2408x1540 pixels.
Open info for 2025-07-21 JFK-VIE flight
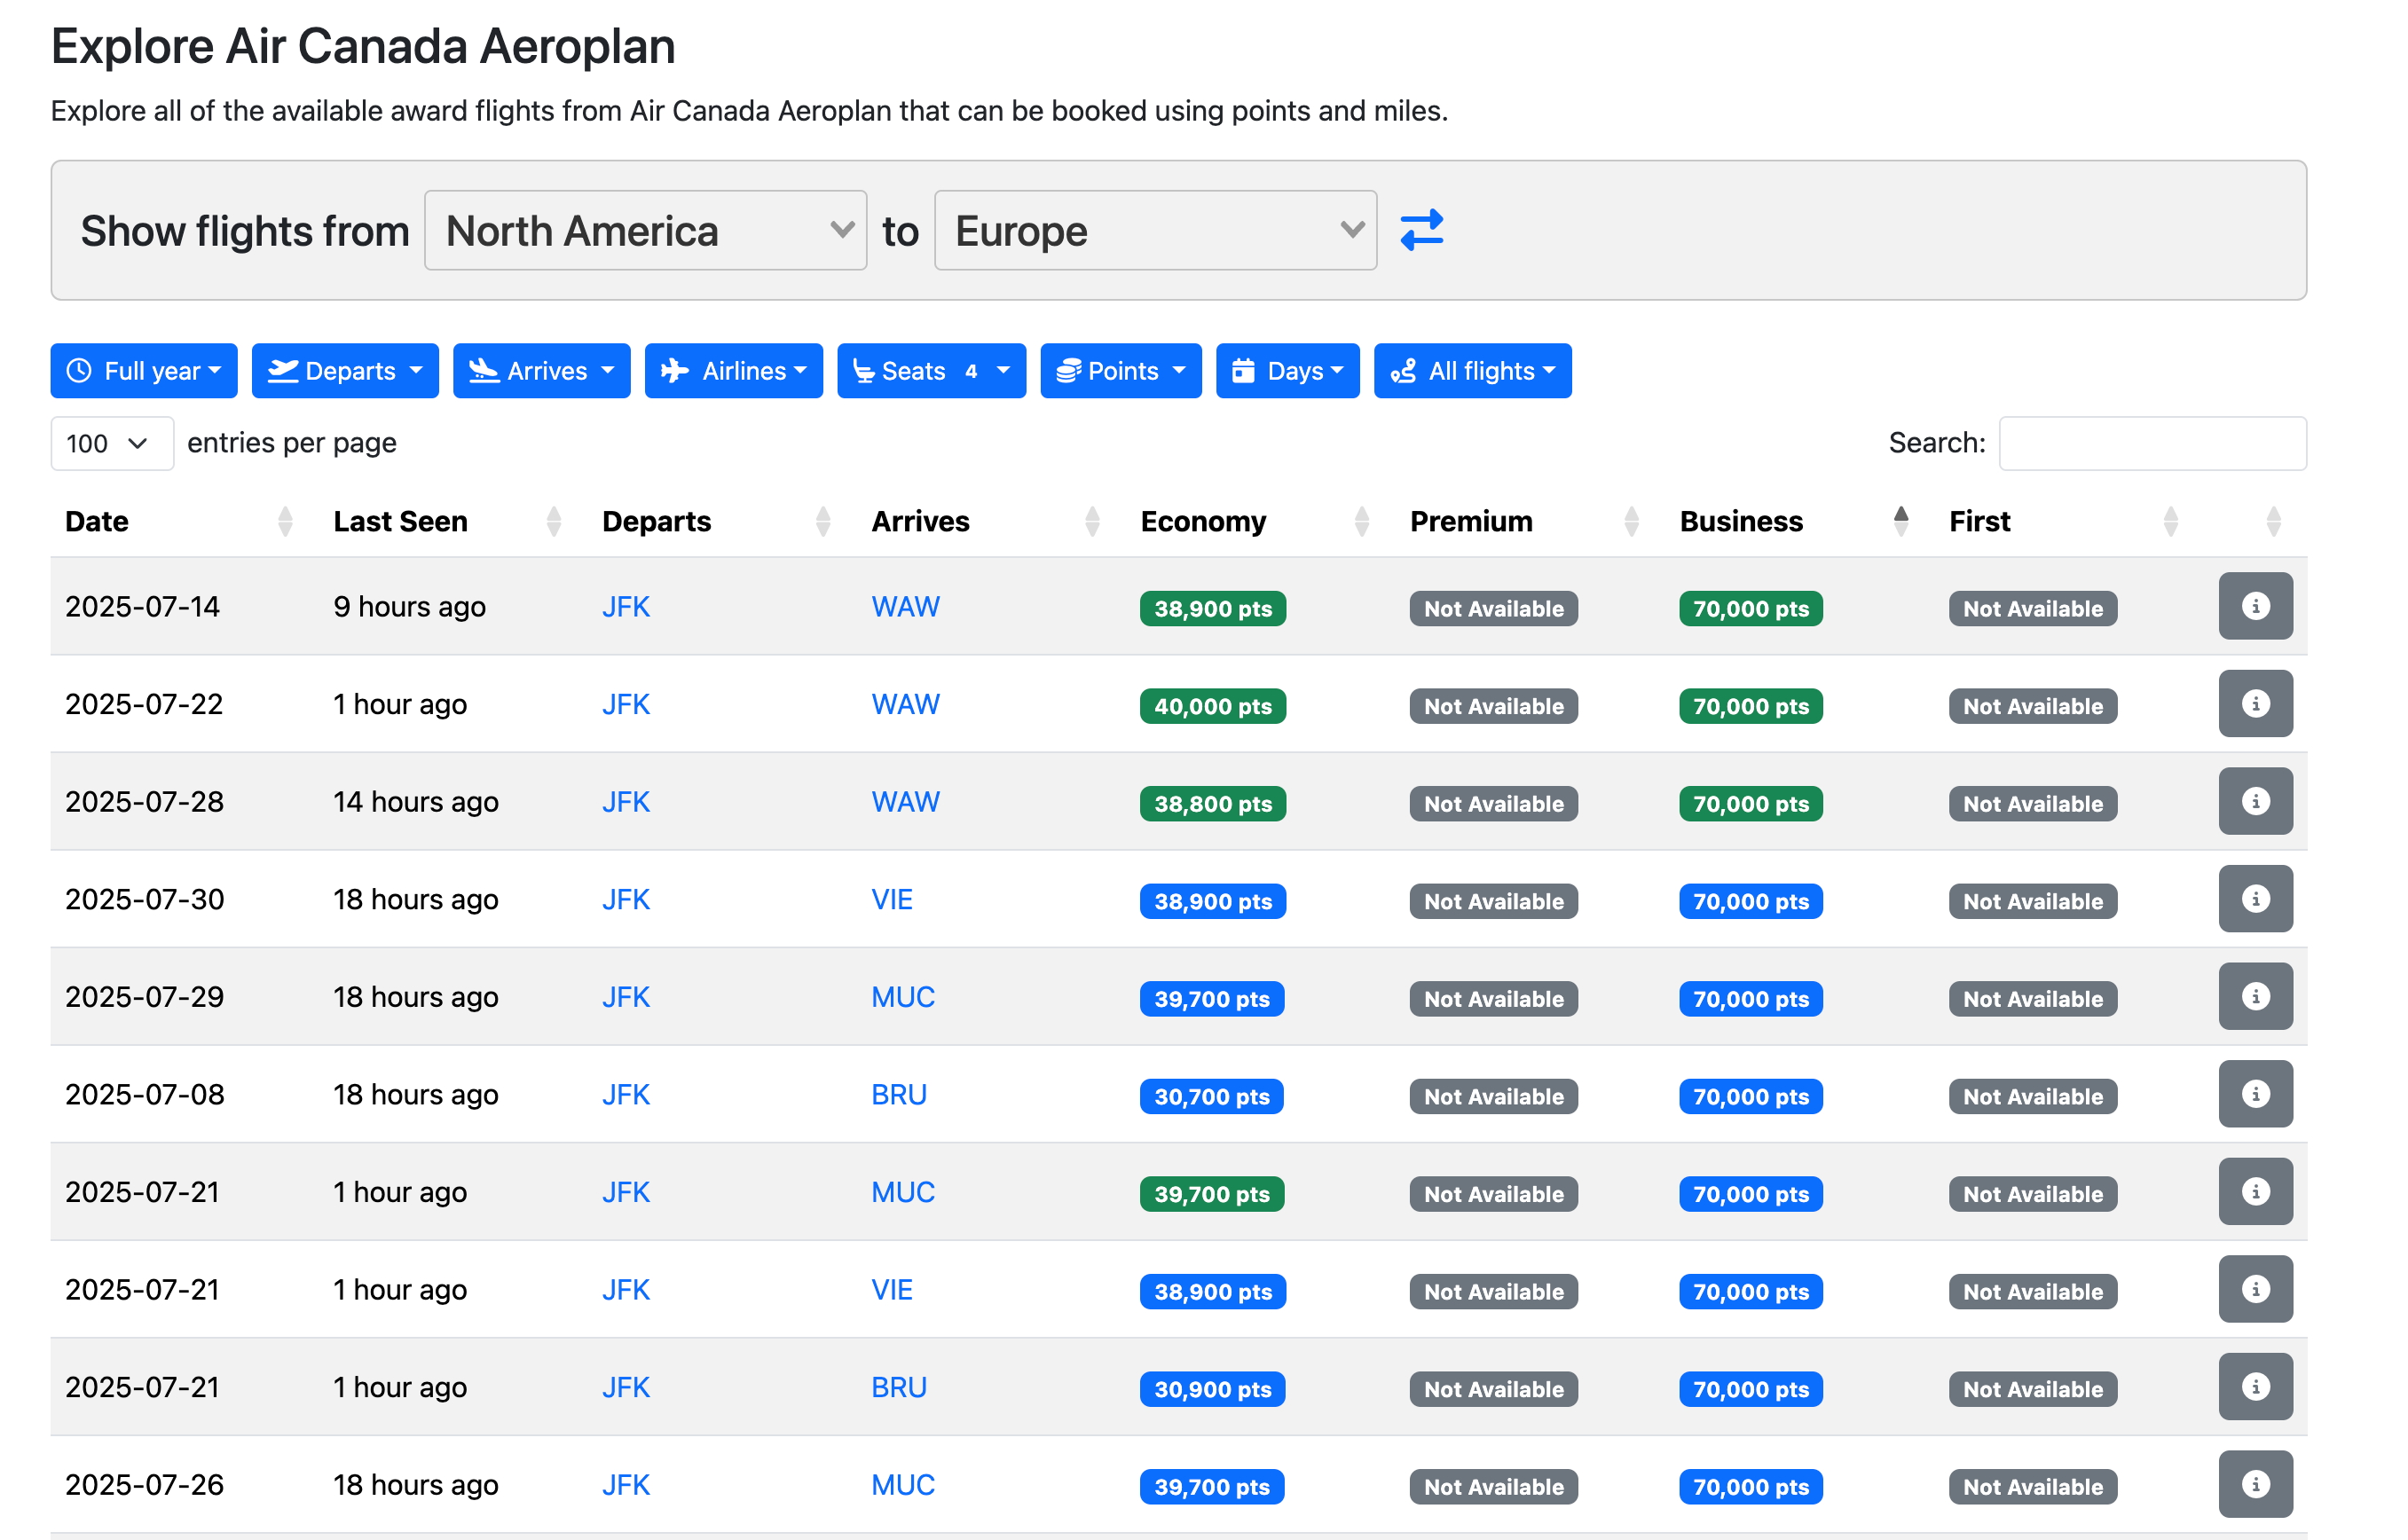click(2255, 1289)
